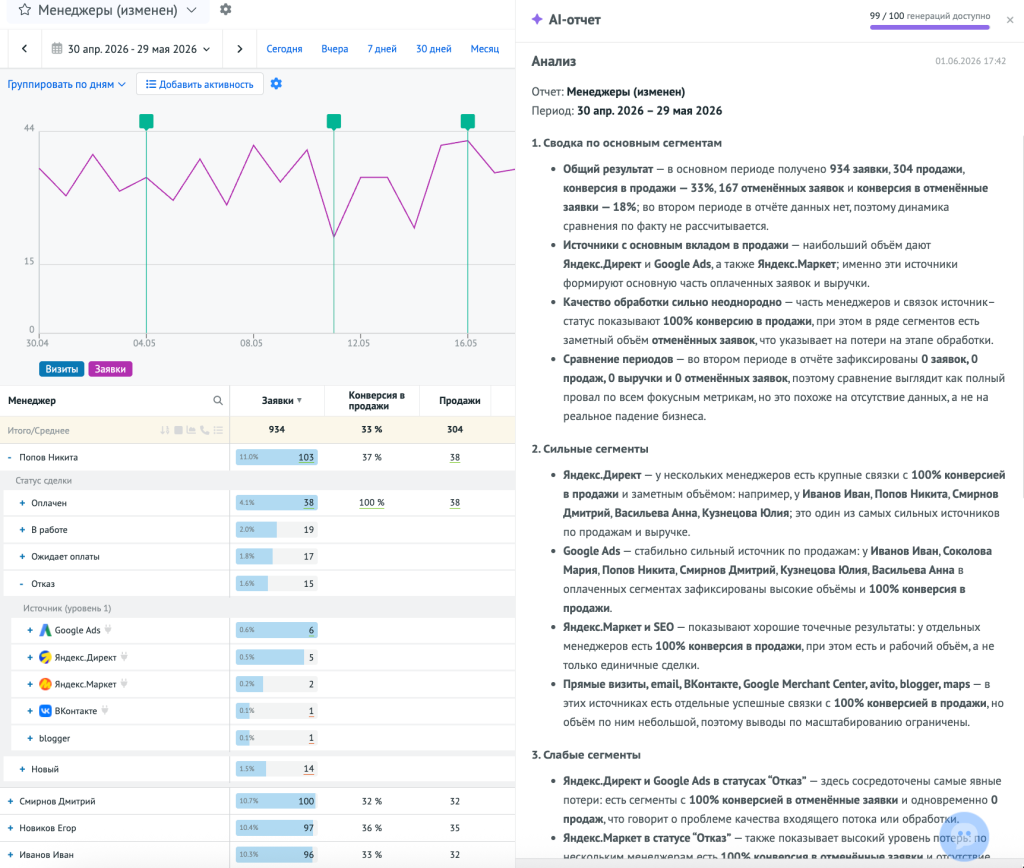Expand В работе status row
This screenshot has height=868, width=1024.
[x=22, y=530]
